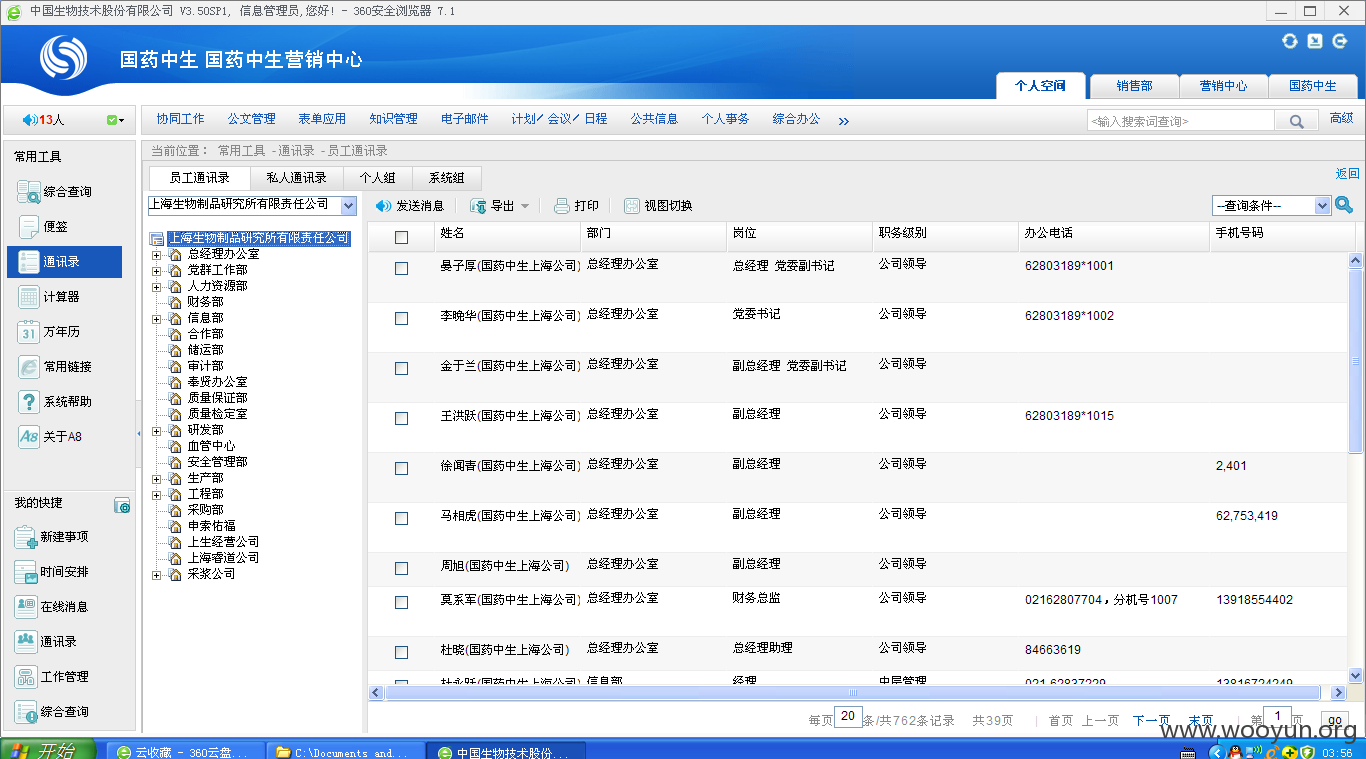The height and width of the screenshot is (759, 1366).
Task: Tick the checkbox for 王洪跃
Action: click(401, 418)
